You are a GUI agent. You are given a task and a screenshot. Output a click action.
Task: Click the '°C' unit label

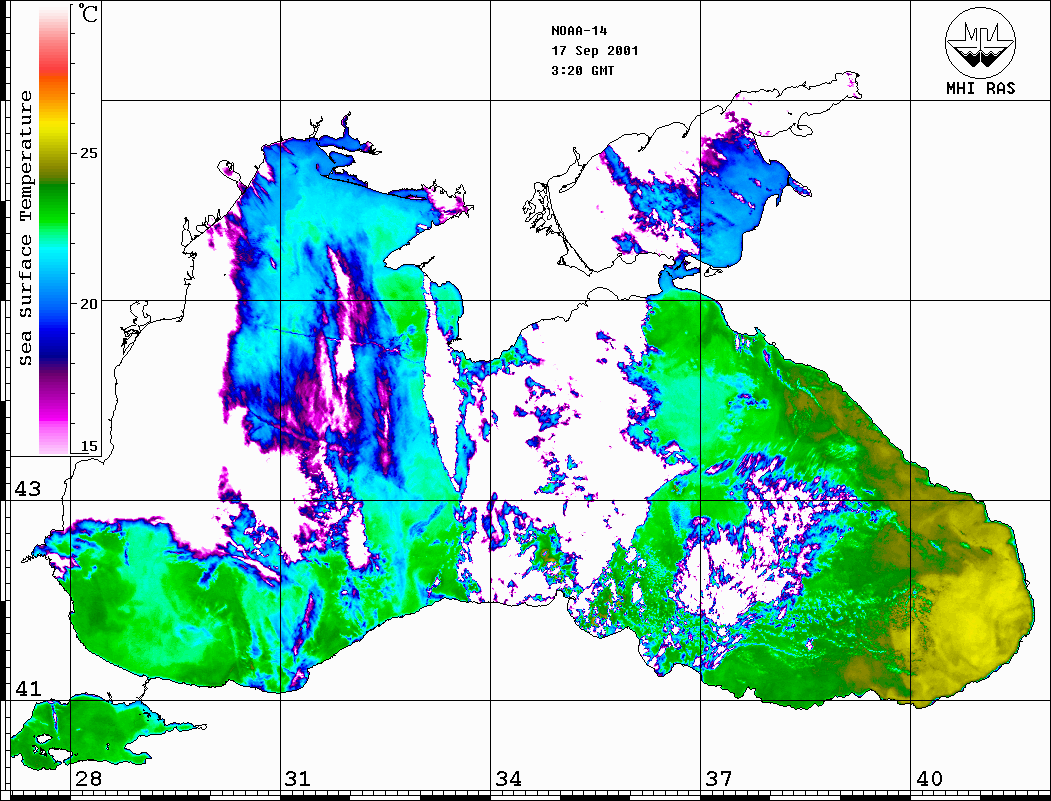pos(87,13)
